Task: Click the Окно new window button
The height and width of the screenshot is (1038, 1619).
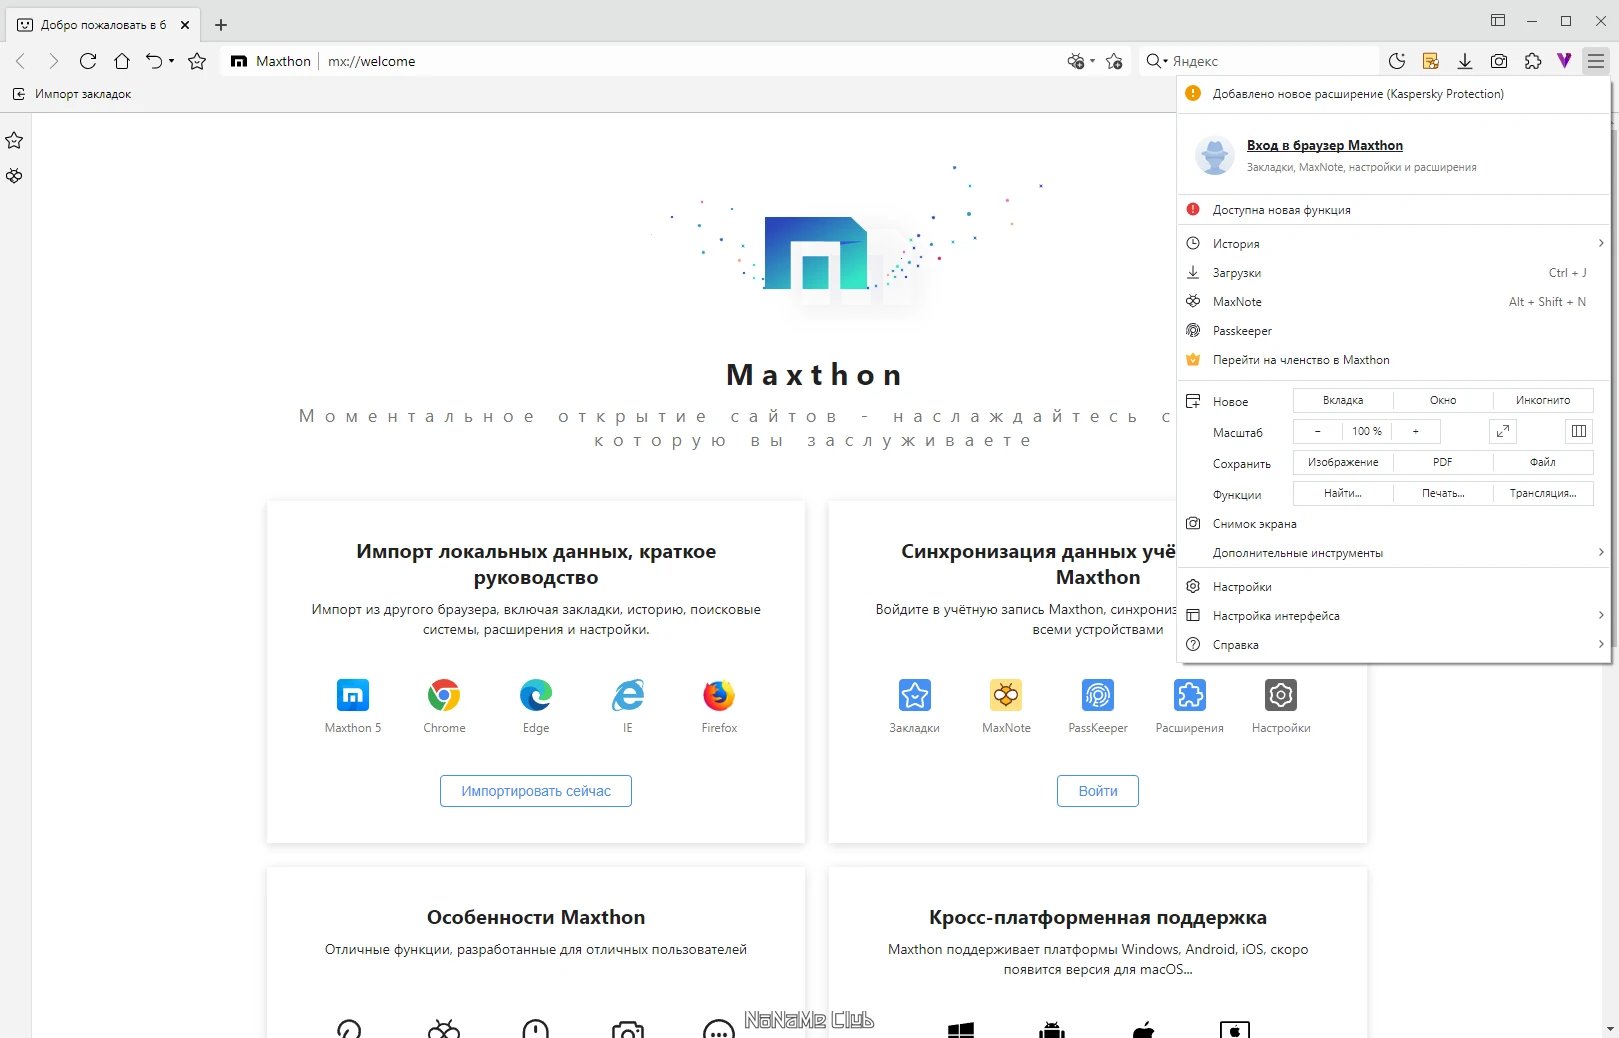Action: pos(1443,400)
